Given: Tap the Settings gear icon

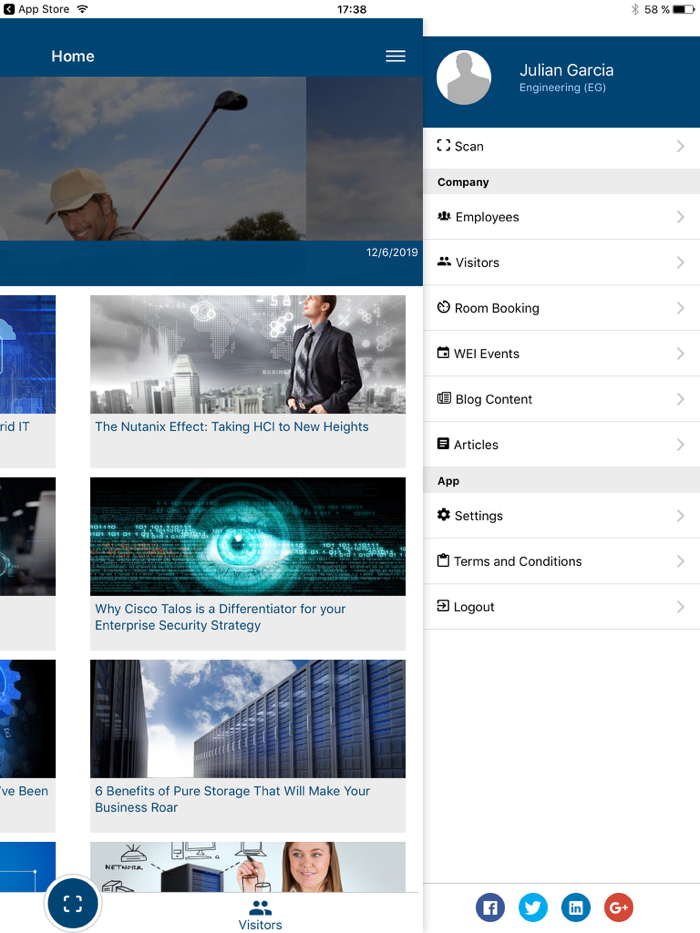Looking at the screenshot, I should click(x=443, y=515).
